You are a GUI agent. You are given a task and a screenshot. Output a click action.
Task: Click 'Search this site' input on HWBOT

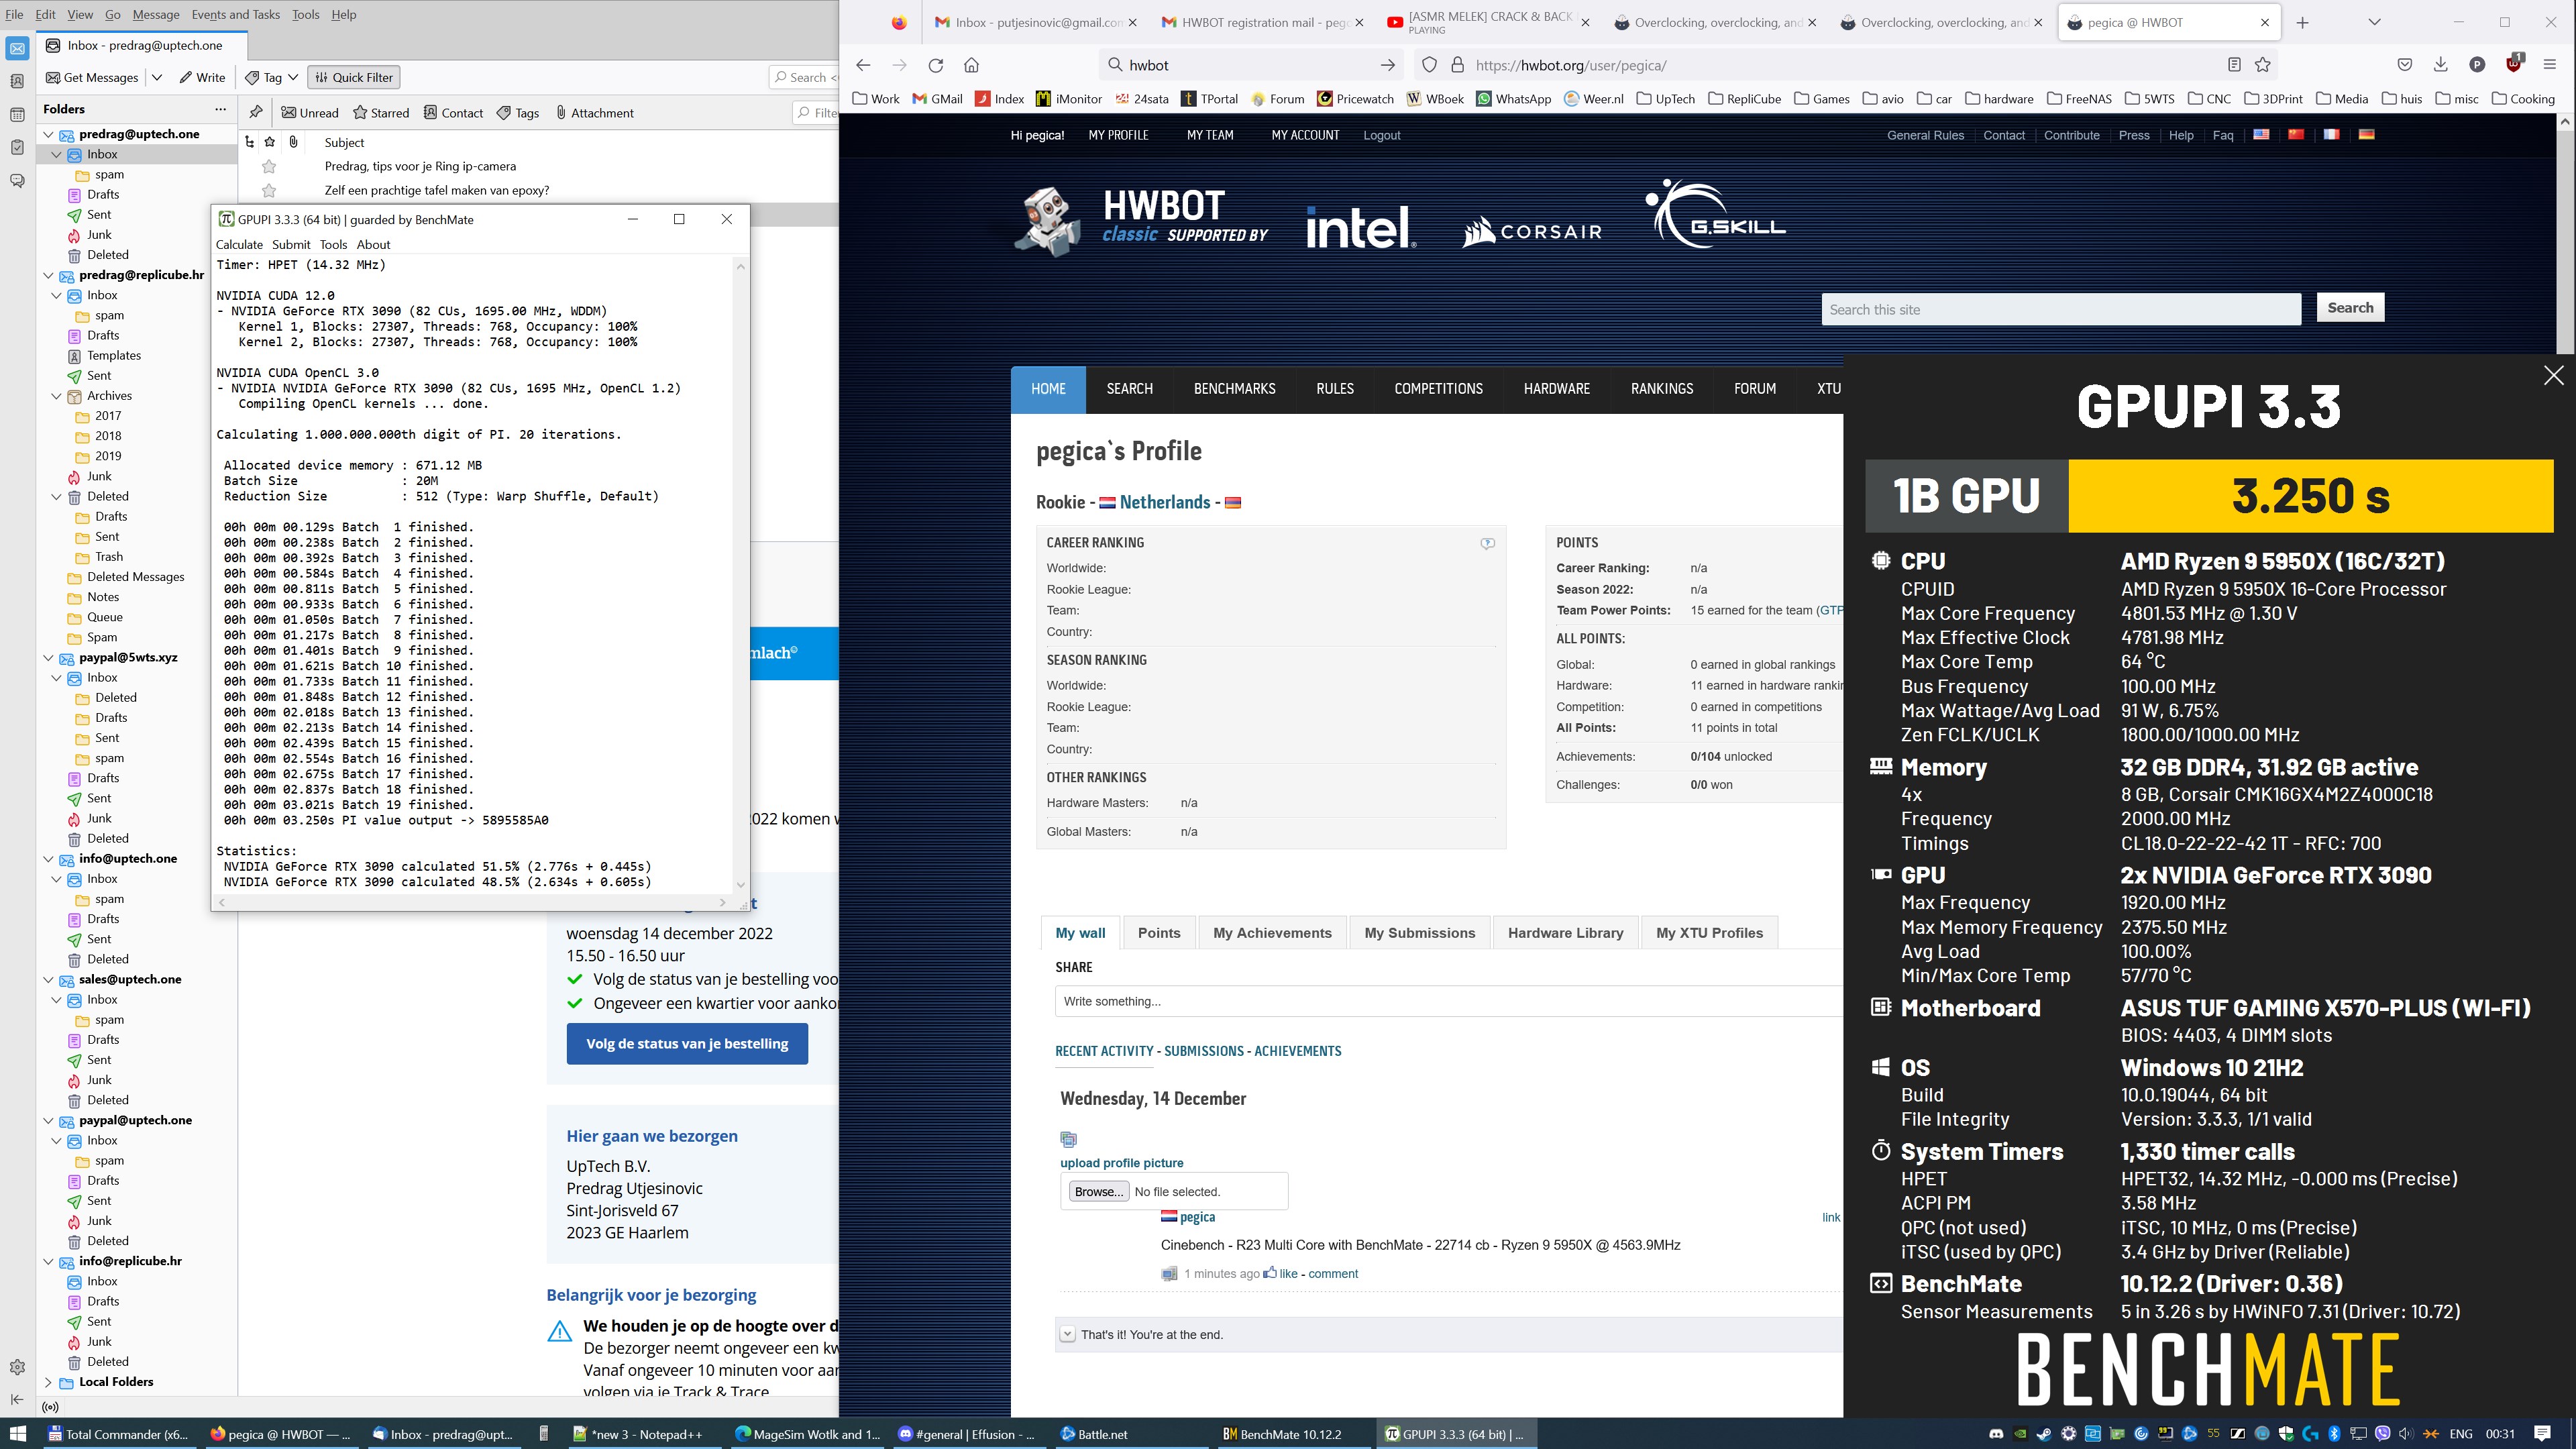pyautogui.click(x=2061, y=309)
